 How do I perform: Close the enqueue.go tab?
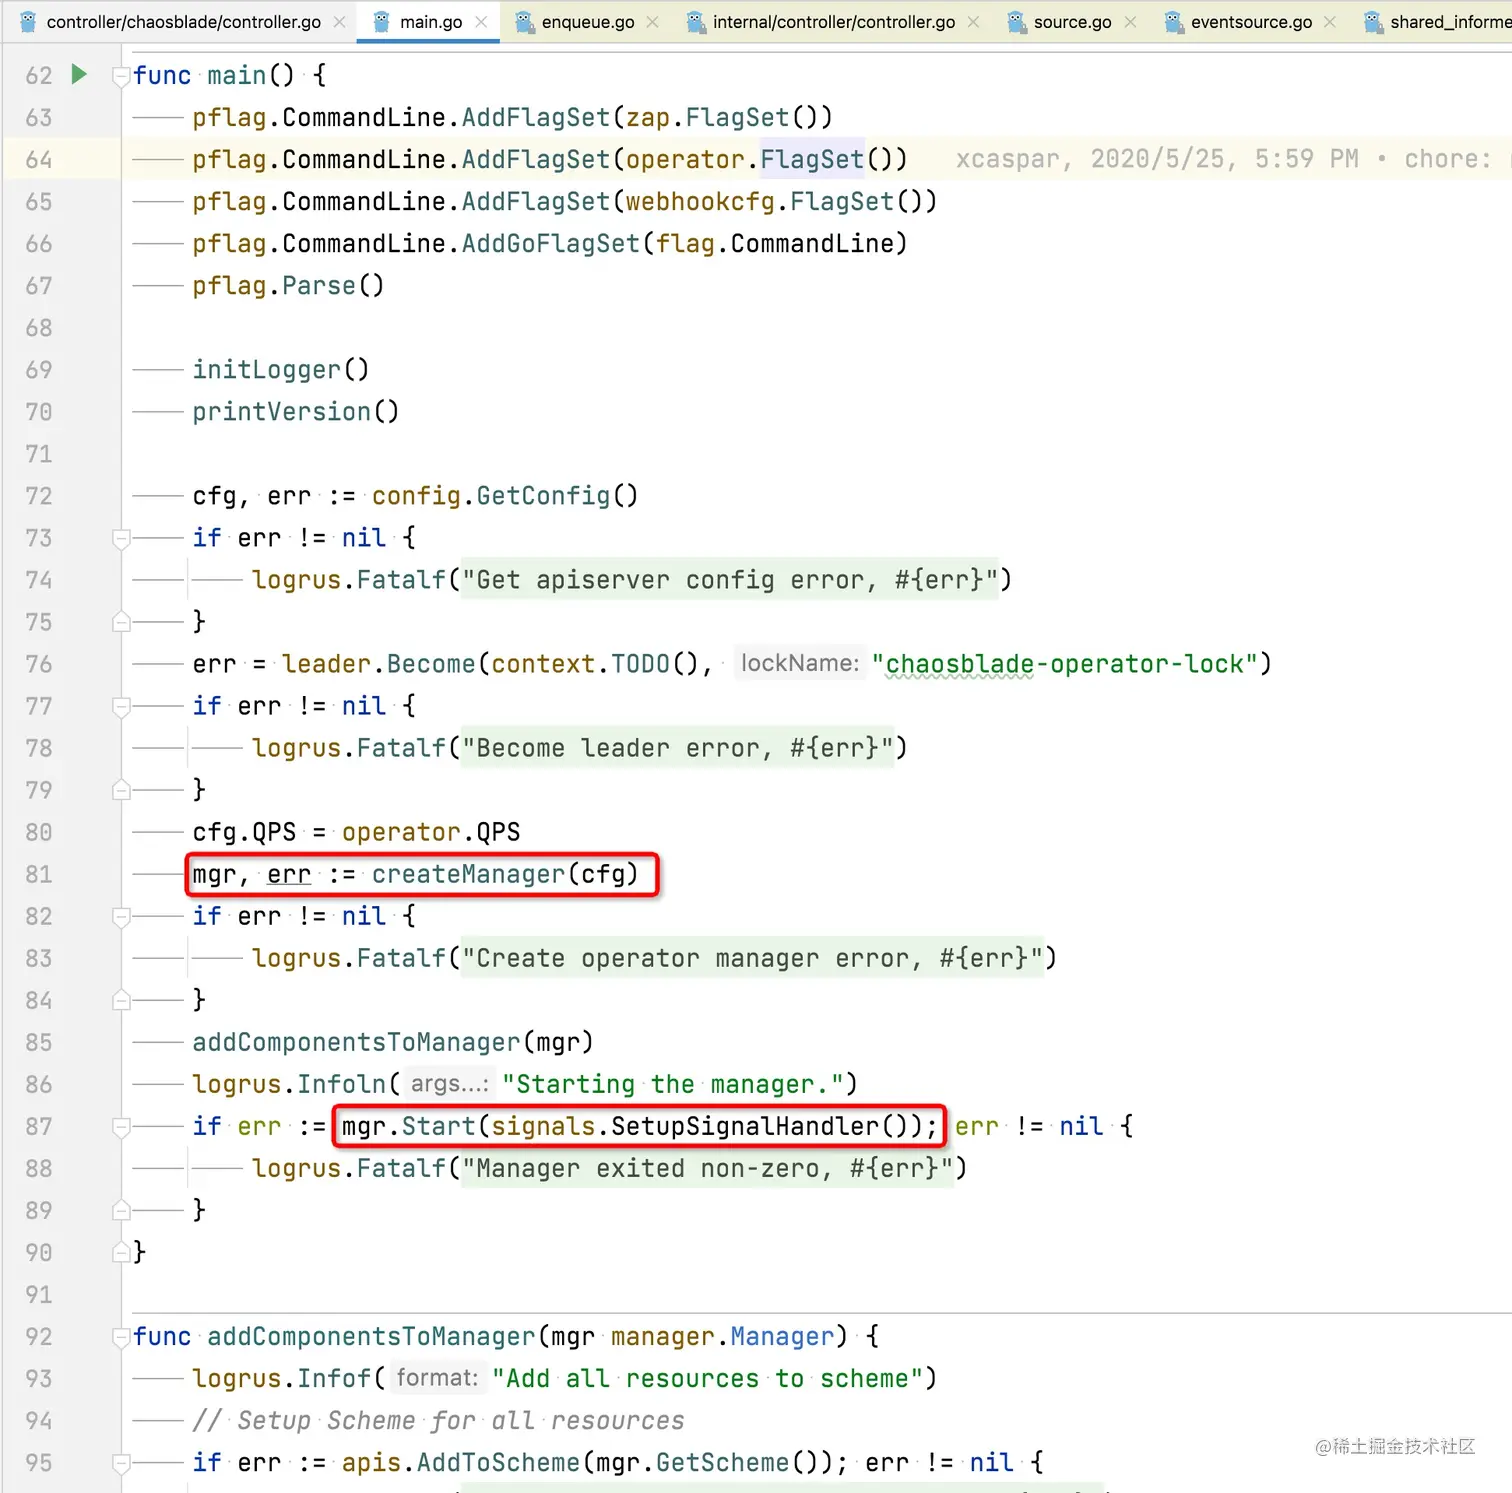coord(652,22)
